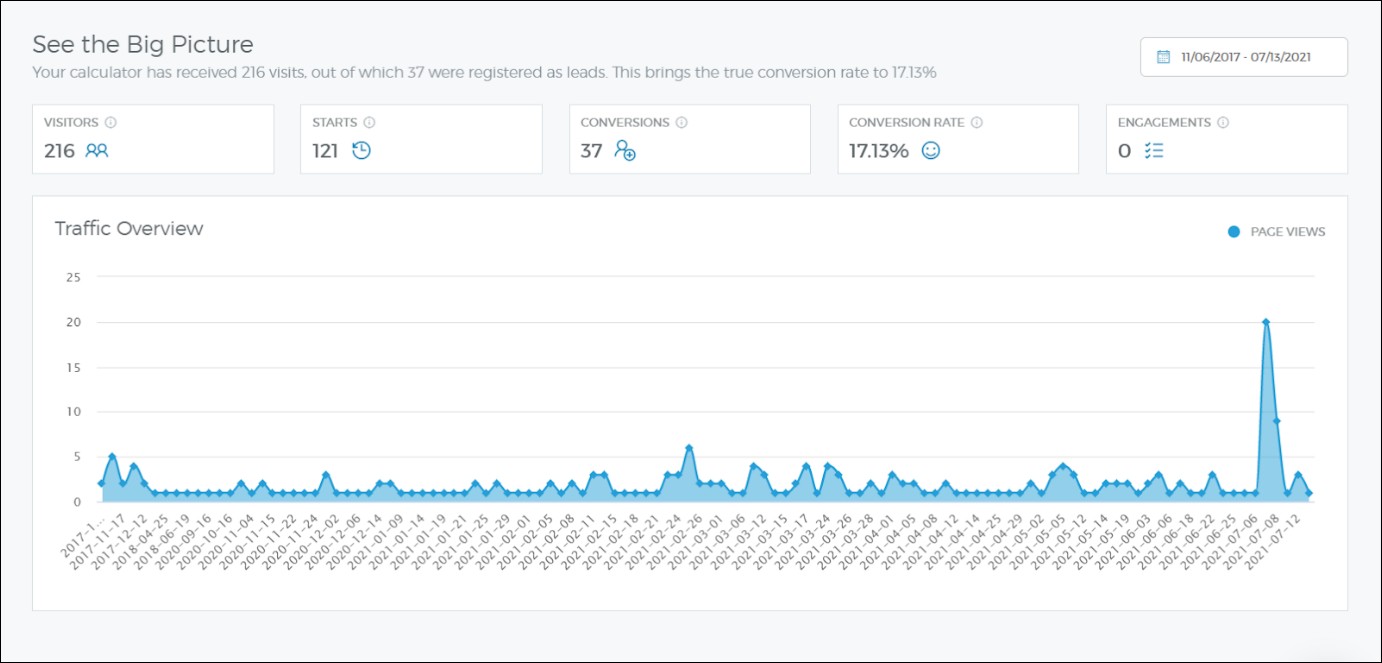Open the date range 11/06/2017 - 07/13/2021 picker
This screenshot has height=663, width=1382.
[x=1243, y=57]
